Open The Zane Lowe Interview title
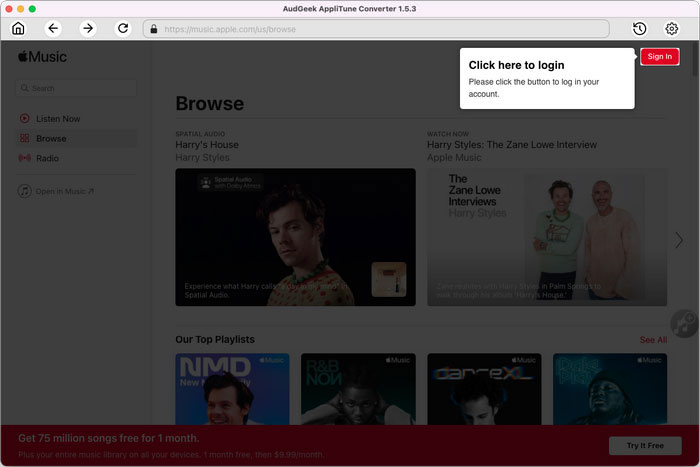Viewport: 700px width, 467px height. click(x=512, y=145)
